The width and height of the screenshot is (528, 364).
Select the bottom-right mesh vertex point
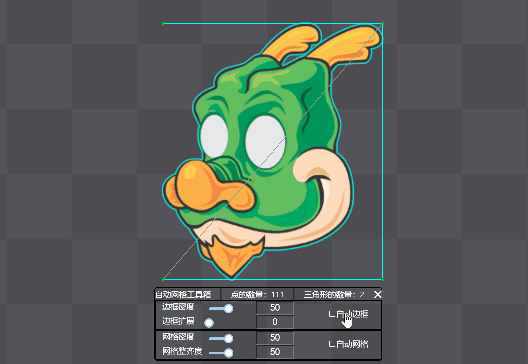click(x=383, y=279)
